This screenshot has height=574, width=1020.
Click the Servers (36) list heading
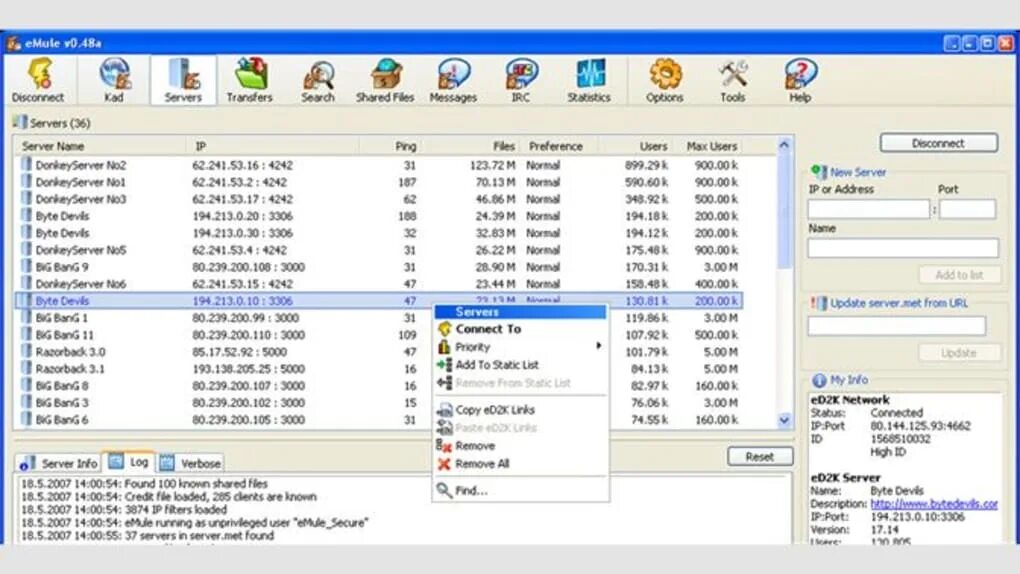pos(60,123)
